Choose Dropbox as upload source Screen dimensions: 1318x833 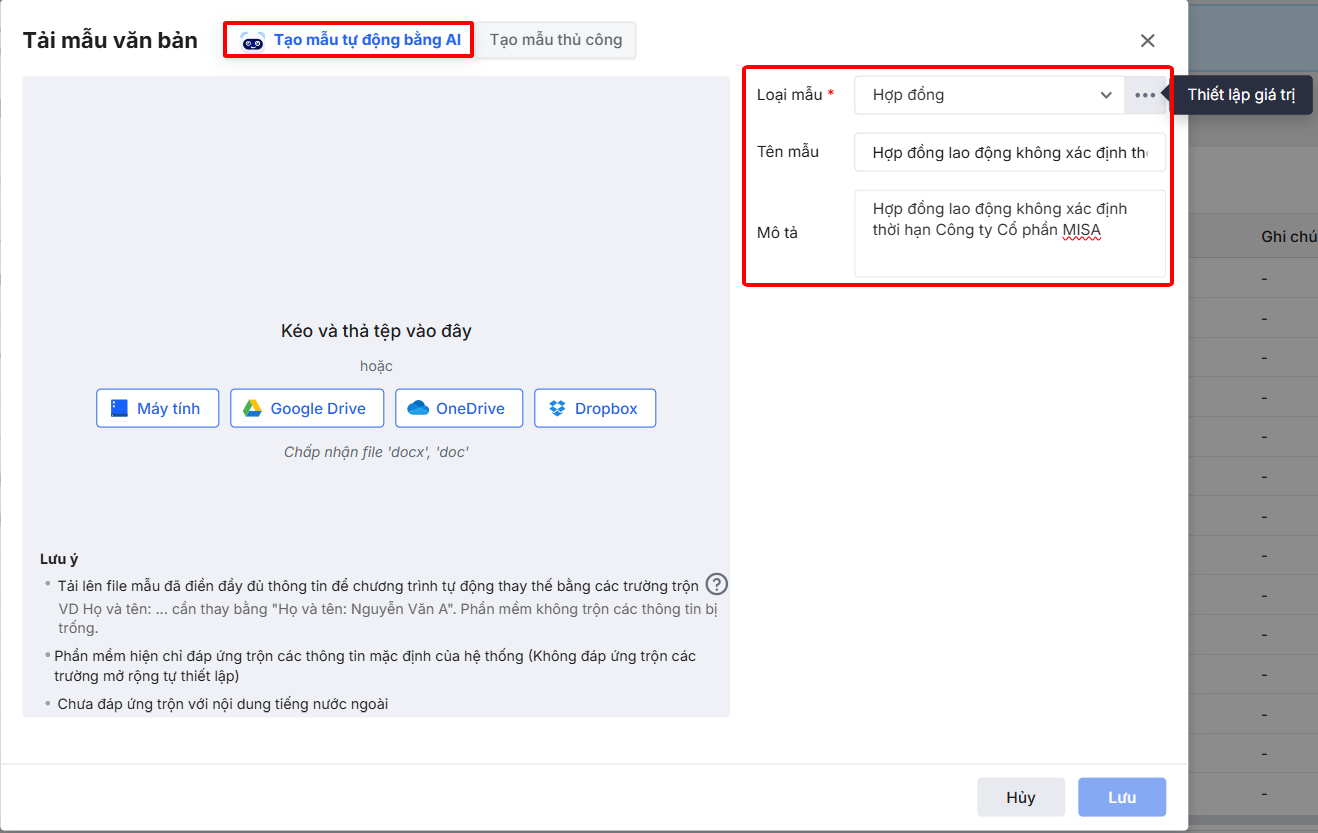[595, 408]
